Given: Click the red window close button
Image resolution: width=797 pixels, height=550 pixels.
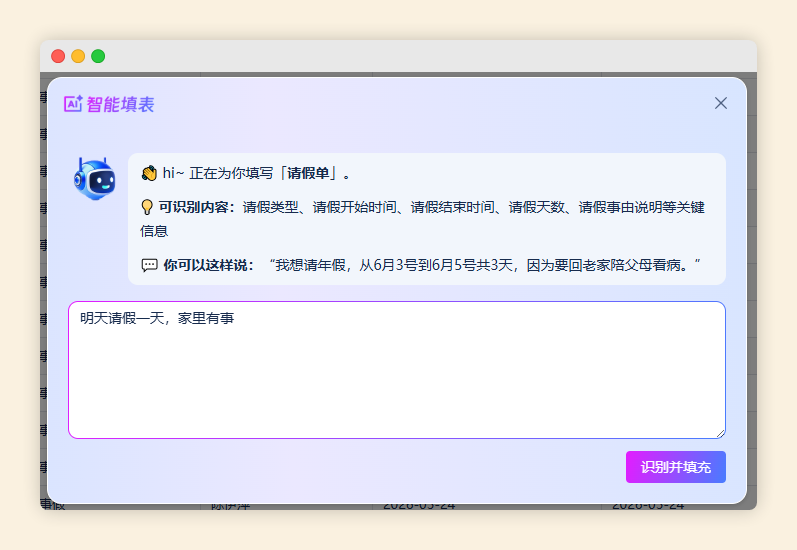Looking at the screenshot, I should (58, 56).
